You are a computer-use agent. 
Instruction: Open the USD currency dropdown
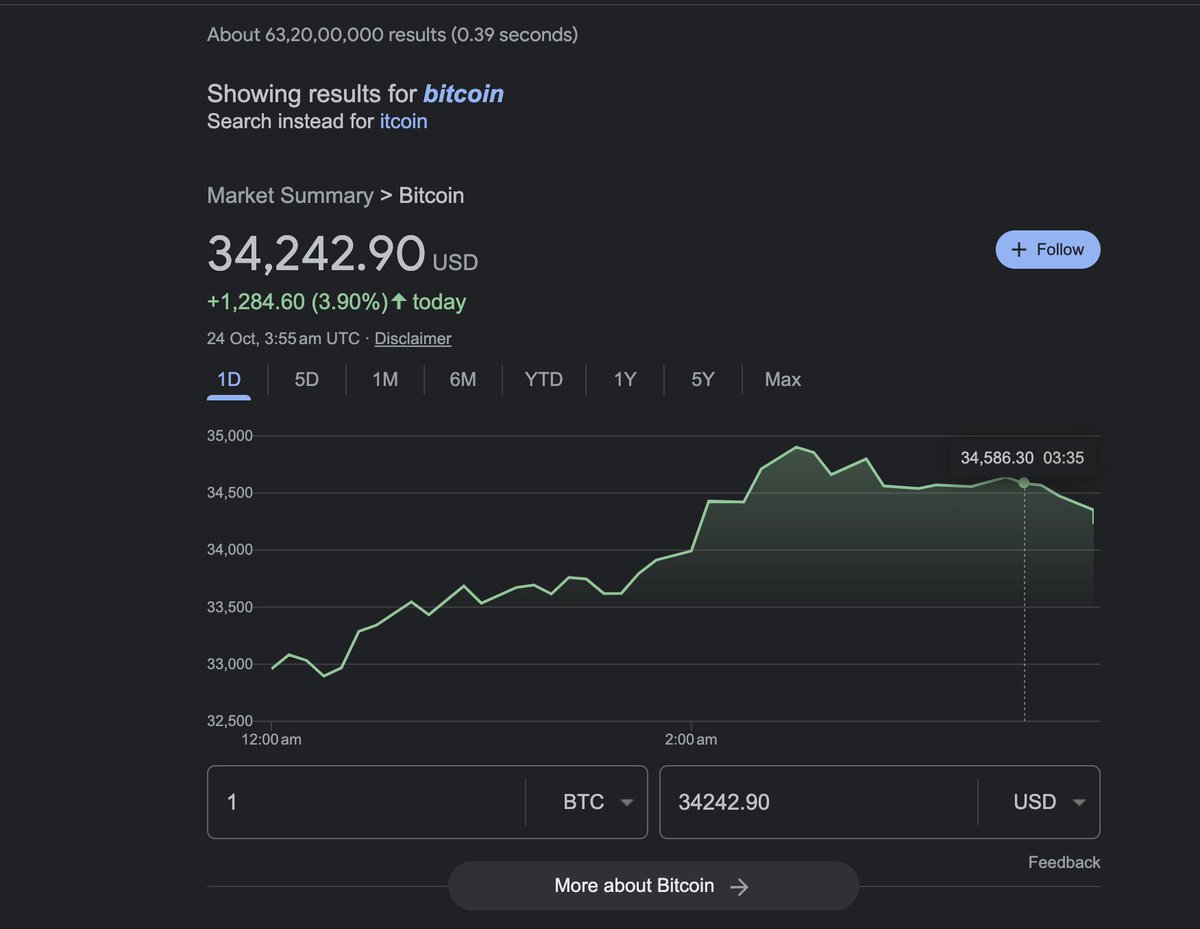coord(1049,802)
